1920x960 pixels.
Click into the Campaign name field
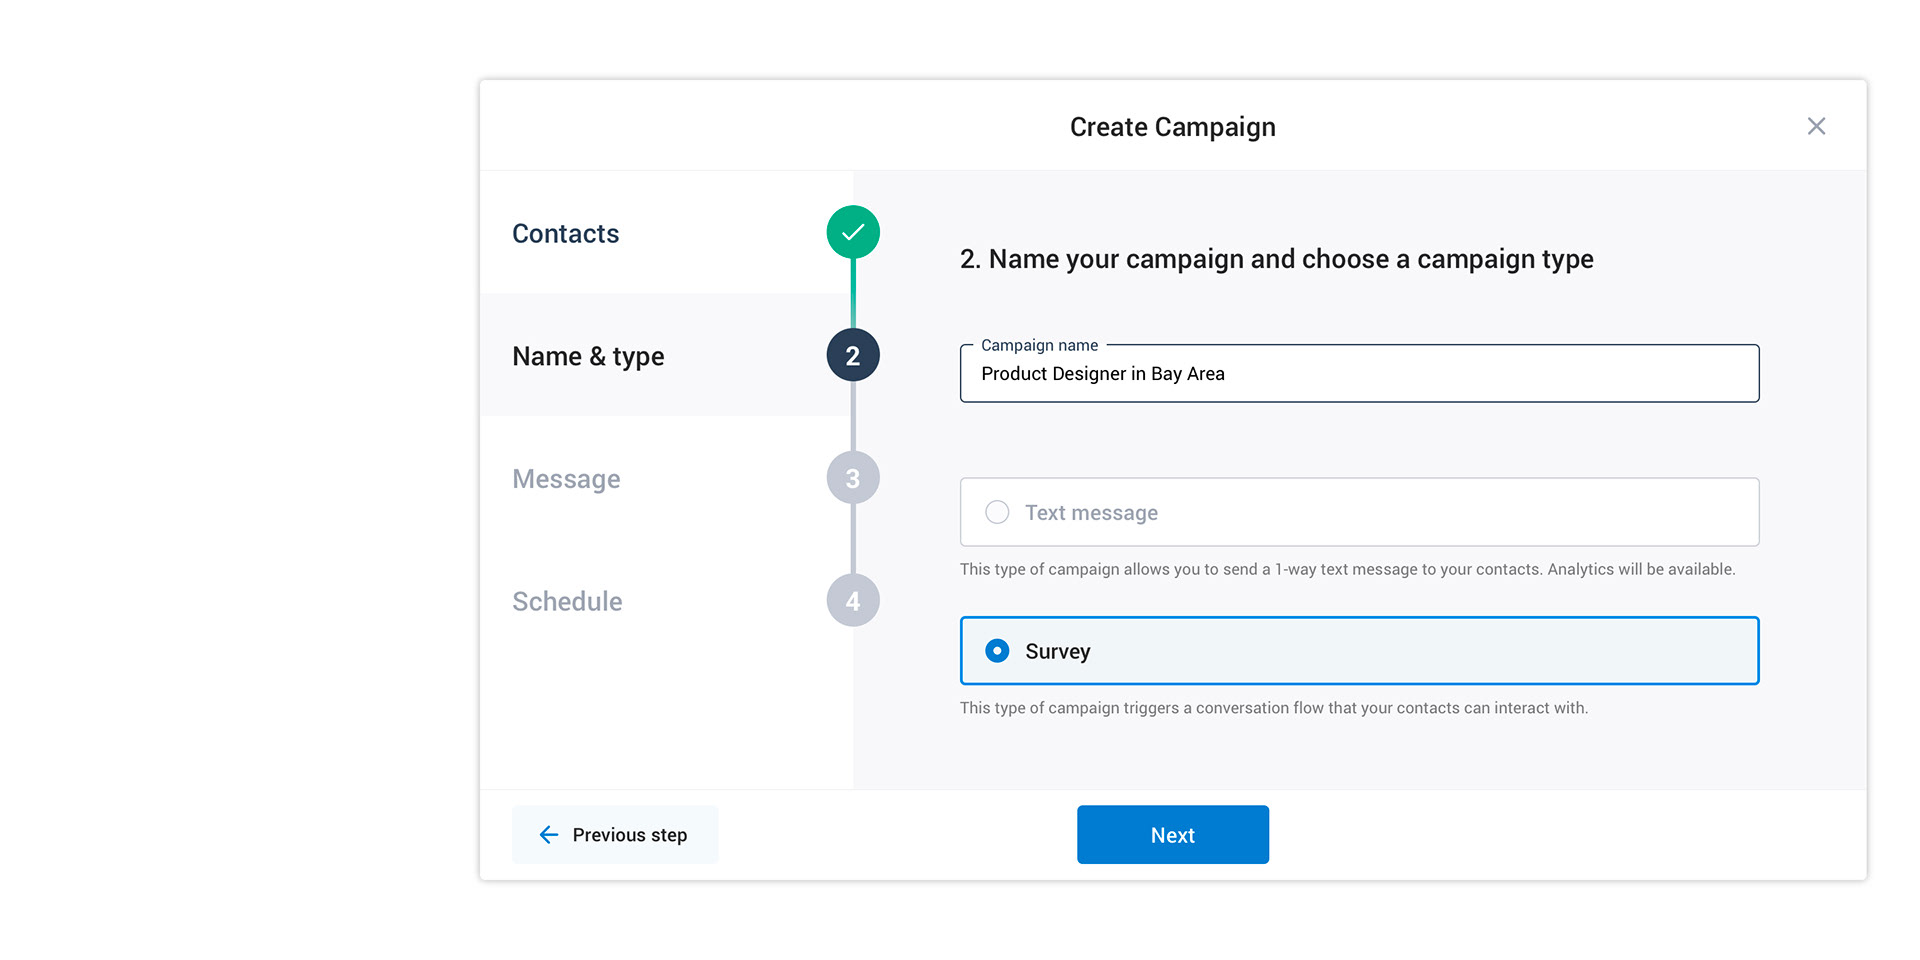pos(1359,373)
